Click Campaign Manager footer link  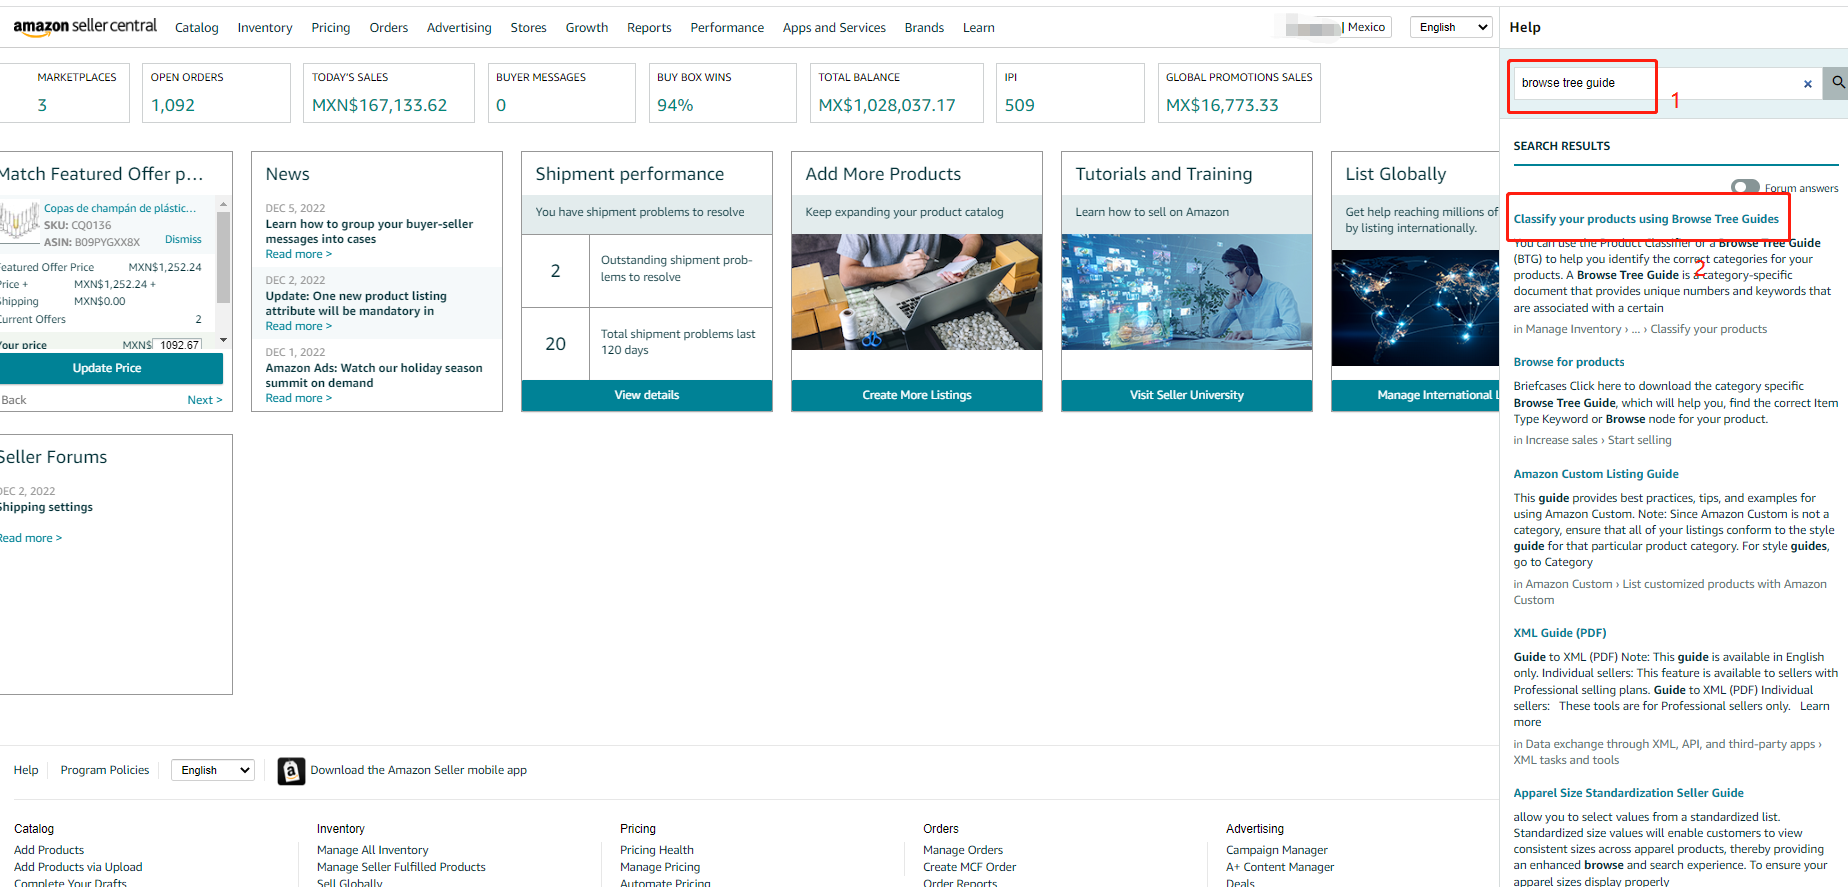[x=1277, y=850]
